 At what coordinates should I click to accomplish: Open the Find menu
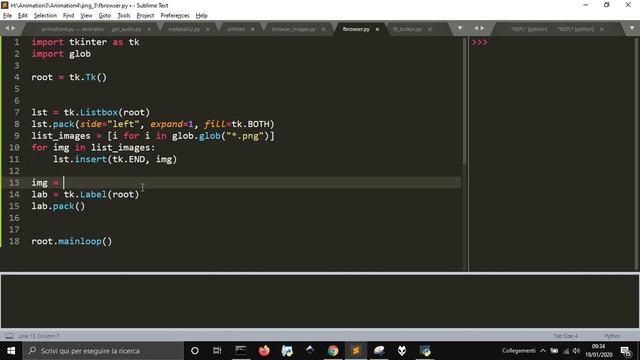click(x=69, y=16)
